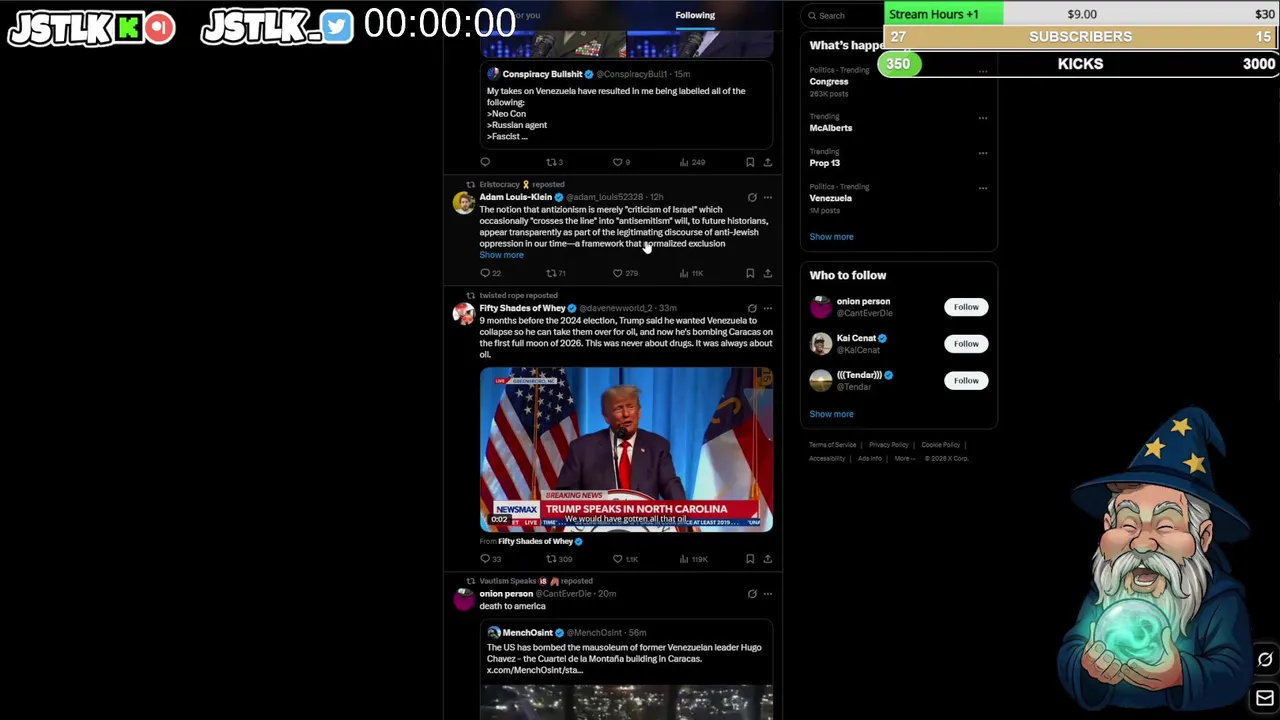Switch to the Following tab
This screenshot has height=720, width=1280.
(x=695, y=15)
